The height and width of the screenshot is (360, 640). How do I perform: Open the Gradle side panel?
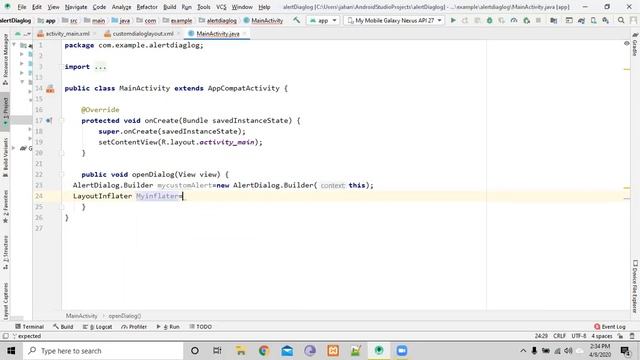(635, 44)
